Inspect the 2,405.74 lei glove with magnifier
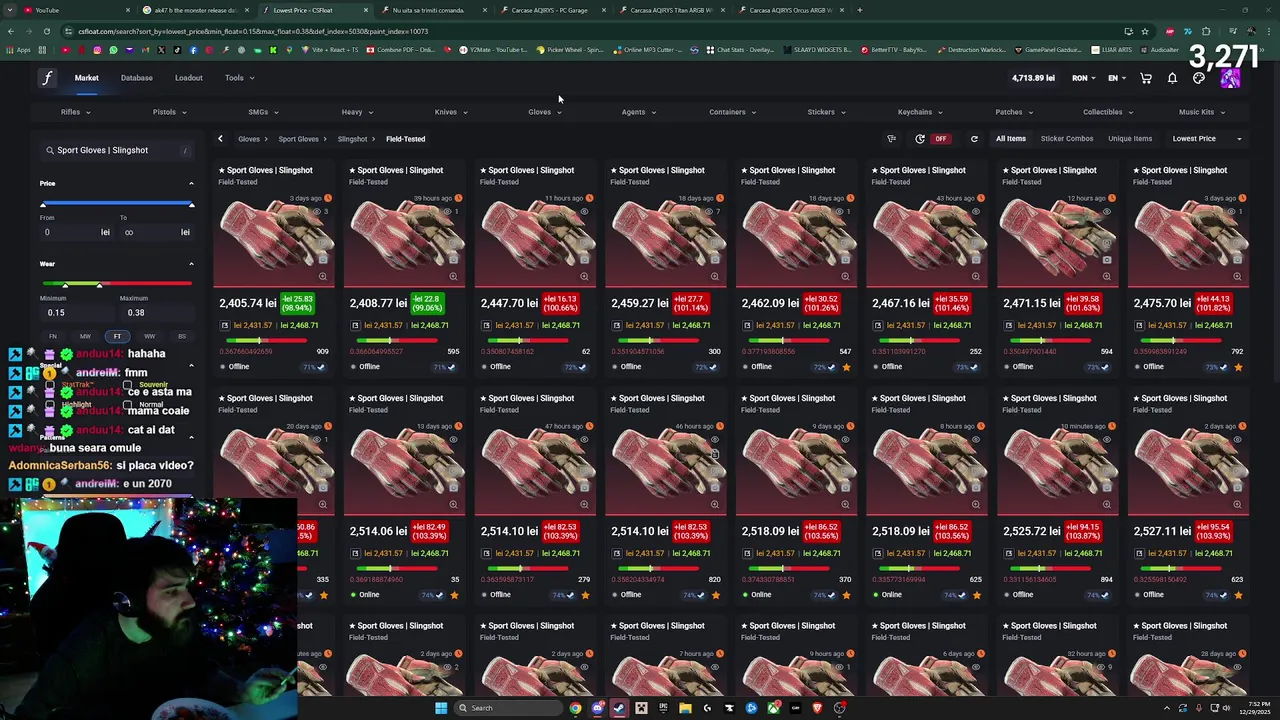Screen dimensions: 1280x720 [322, 276]
